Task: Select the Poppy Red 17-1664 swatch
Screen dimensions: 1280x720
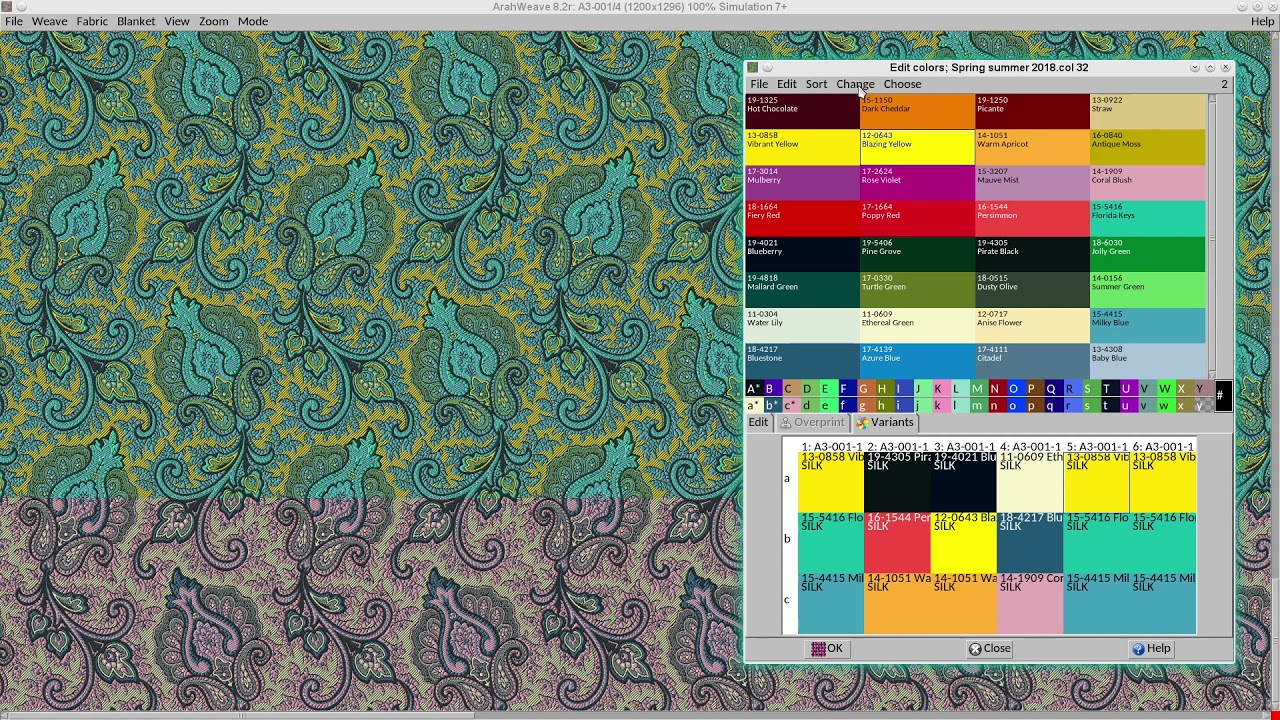Action: point(917,218)
